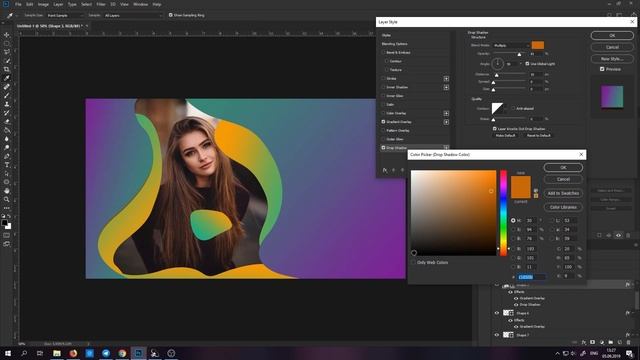Image resolution: width=640 pixels, height=360 pixels.
Task: Click OK in the Color Picker
Action: tap(563, 167)
